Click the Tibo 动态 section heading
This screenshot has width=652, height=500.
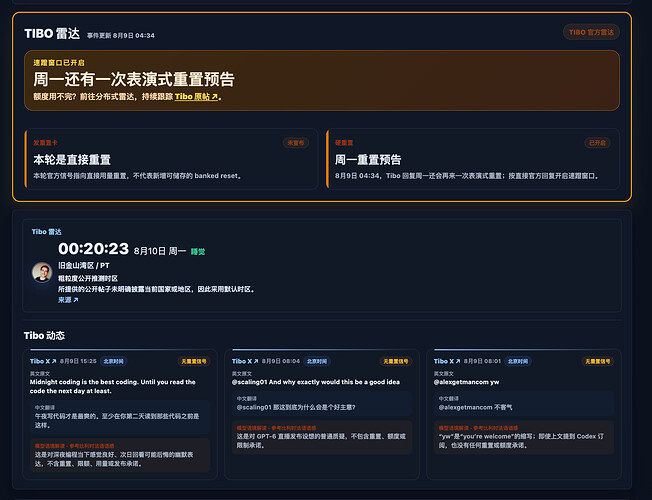[44, 335]
